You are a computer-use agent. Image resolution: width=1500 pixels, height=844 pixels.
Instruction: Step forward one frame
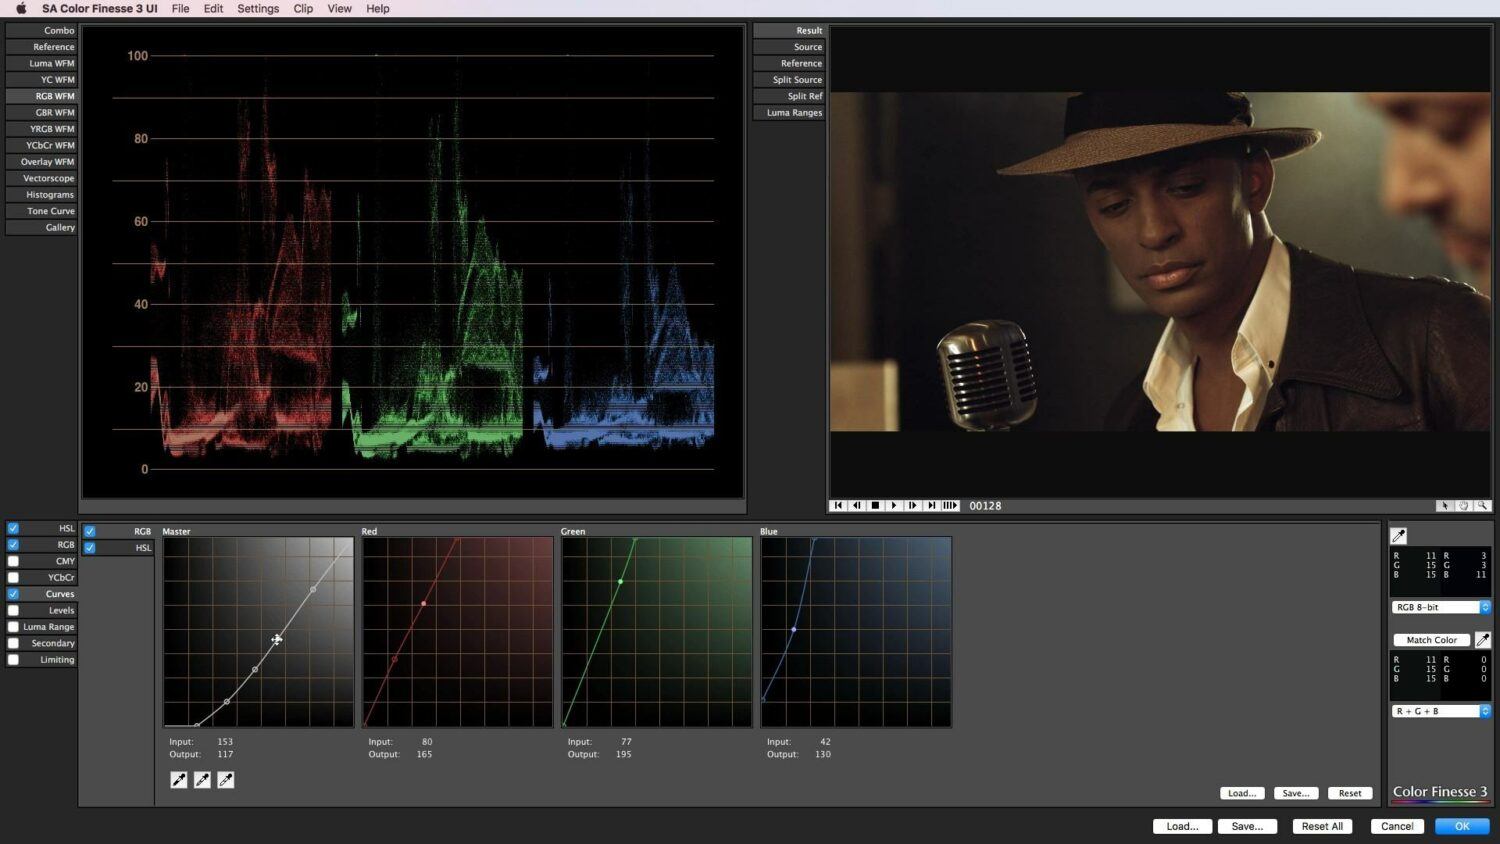coord(913,505)
